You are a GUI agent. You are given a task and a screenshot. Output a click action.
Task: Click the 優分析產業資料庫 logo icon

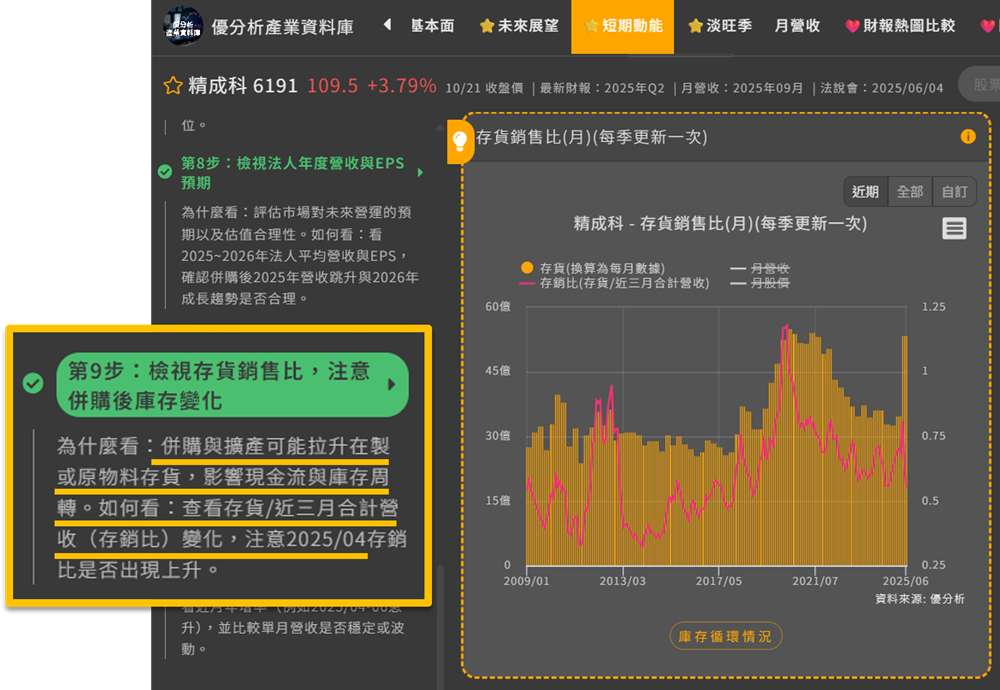point(182,26)
